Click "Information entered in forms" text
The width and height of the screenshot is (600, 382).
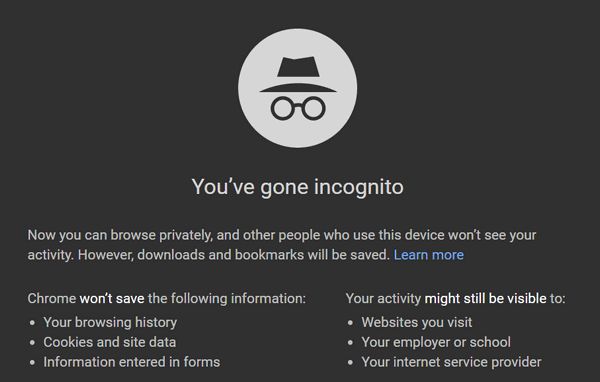pos(132,362)
